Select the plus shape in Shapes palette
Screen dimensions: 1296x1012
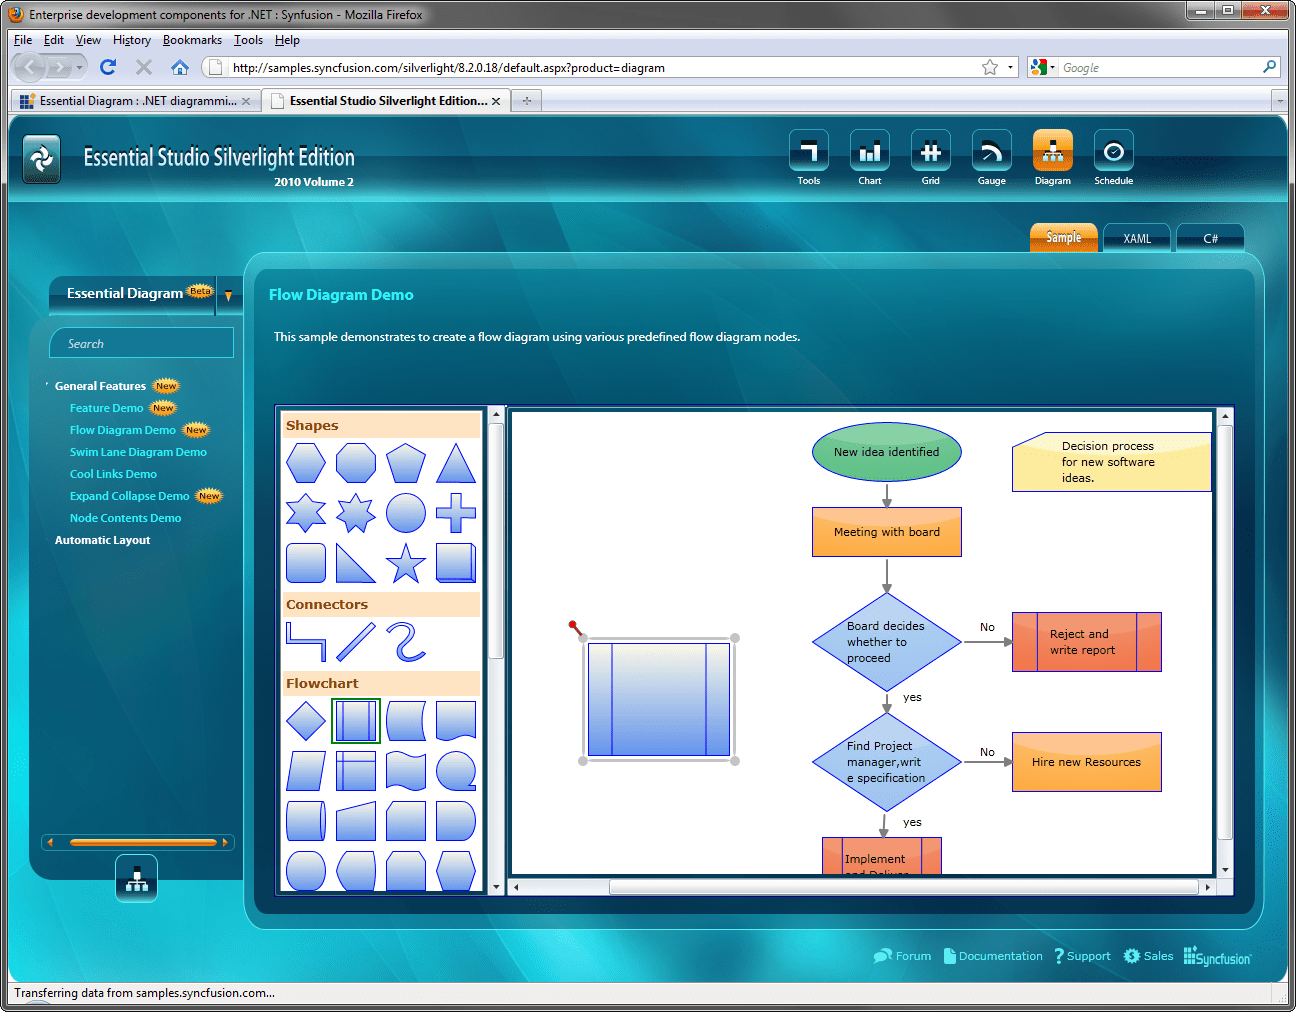coord(456,513)
